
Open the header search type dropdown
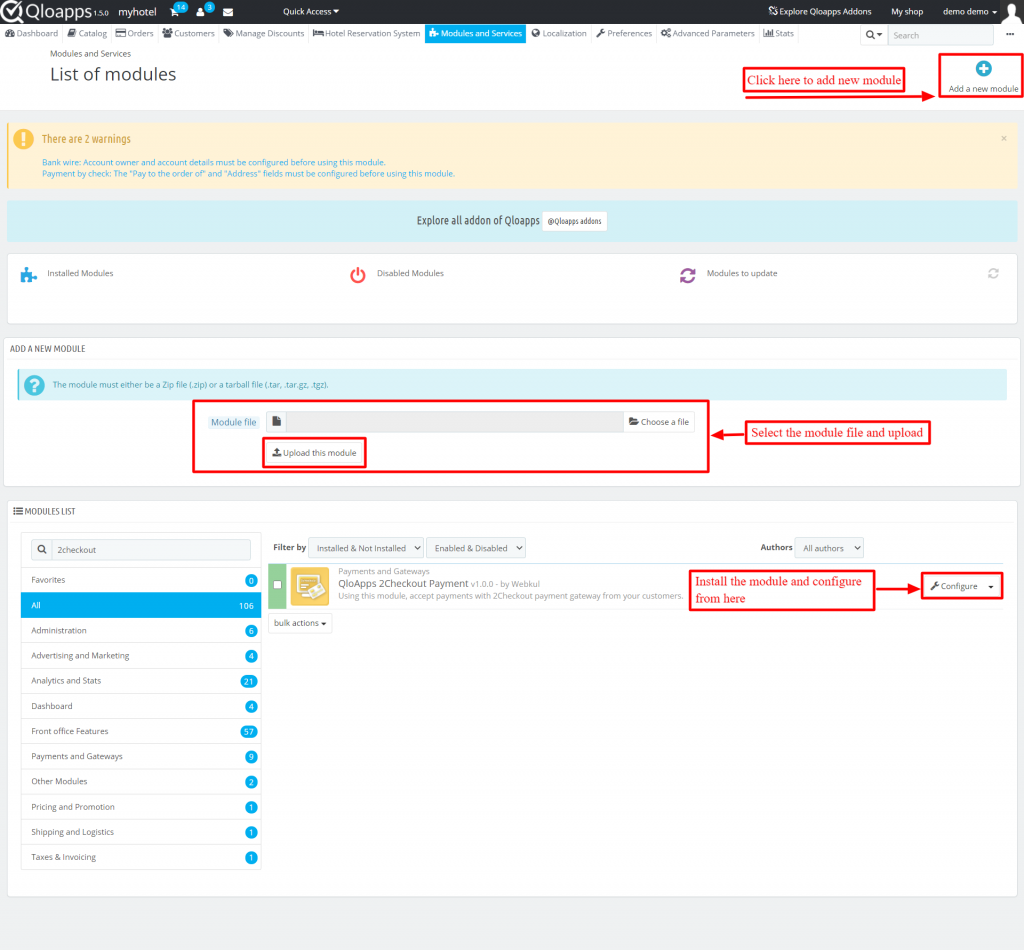click(x=874, y=35)
